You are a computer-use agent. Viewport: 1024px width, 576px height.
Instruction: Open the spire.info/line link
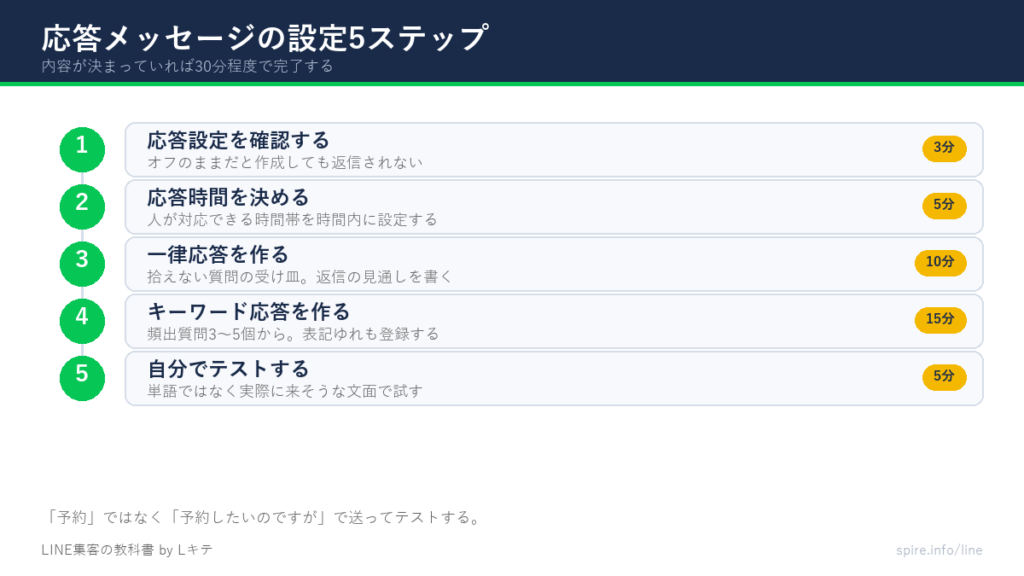point(939,550)
